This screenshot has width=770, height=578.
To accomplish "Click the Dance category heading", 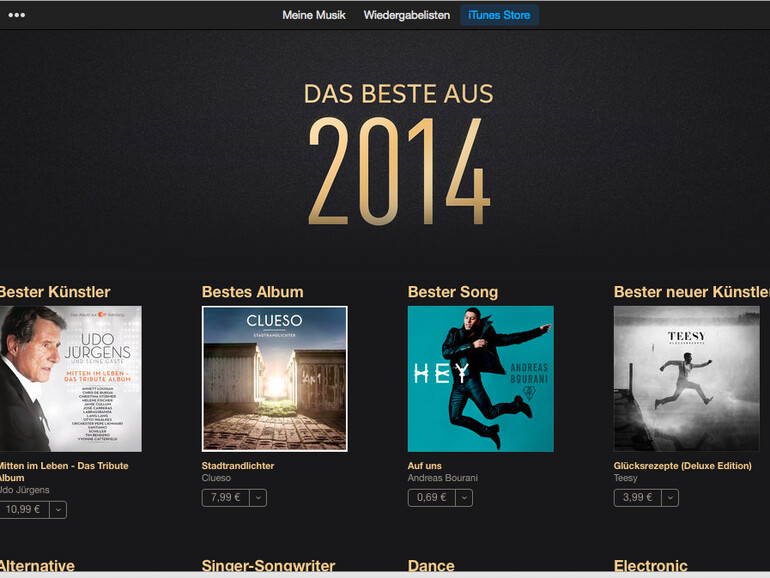I will [431, 565].
